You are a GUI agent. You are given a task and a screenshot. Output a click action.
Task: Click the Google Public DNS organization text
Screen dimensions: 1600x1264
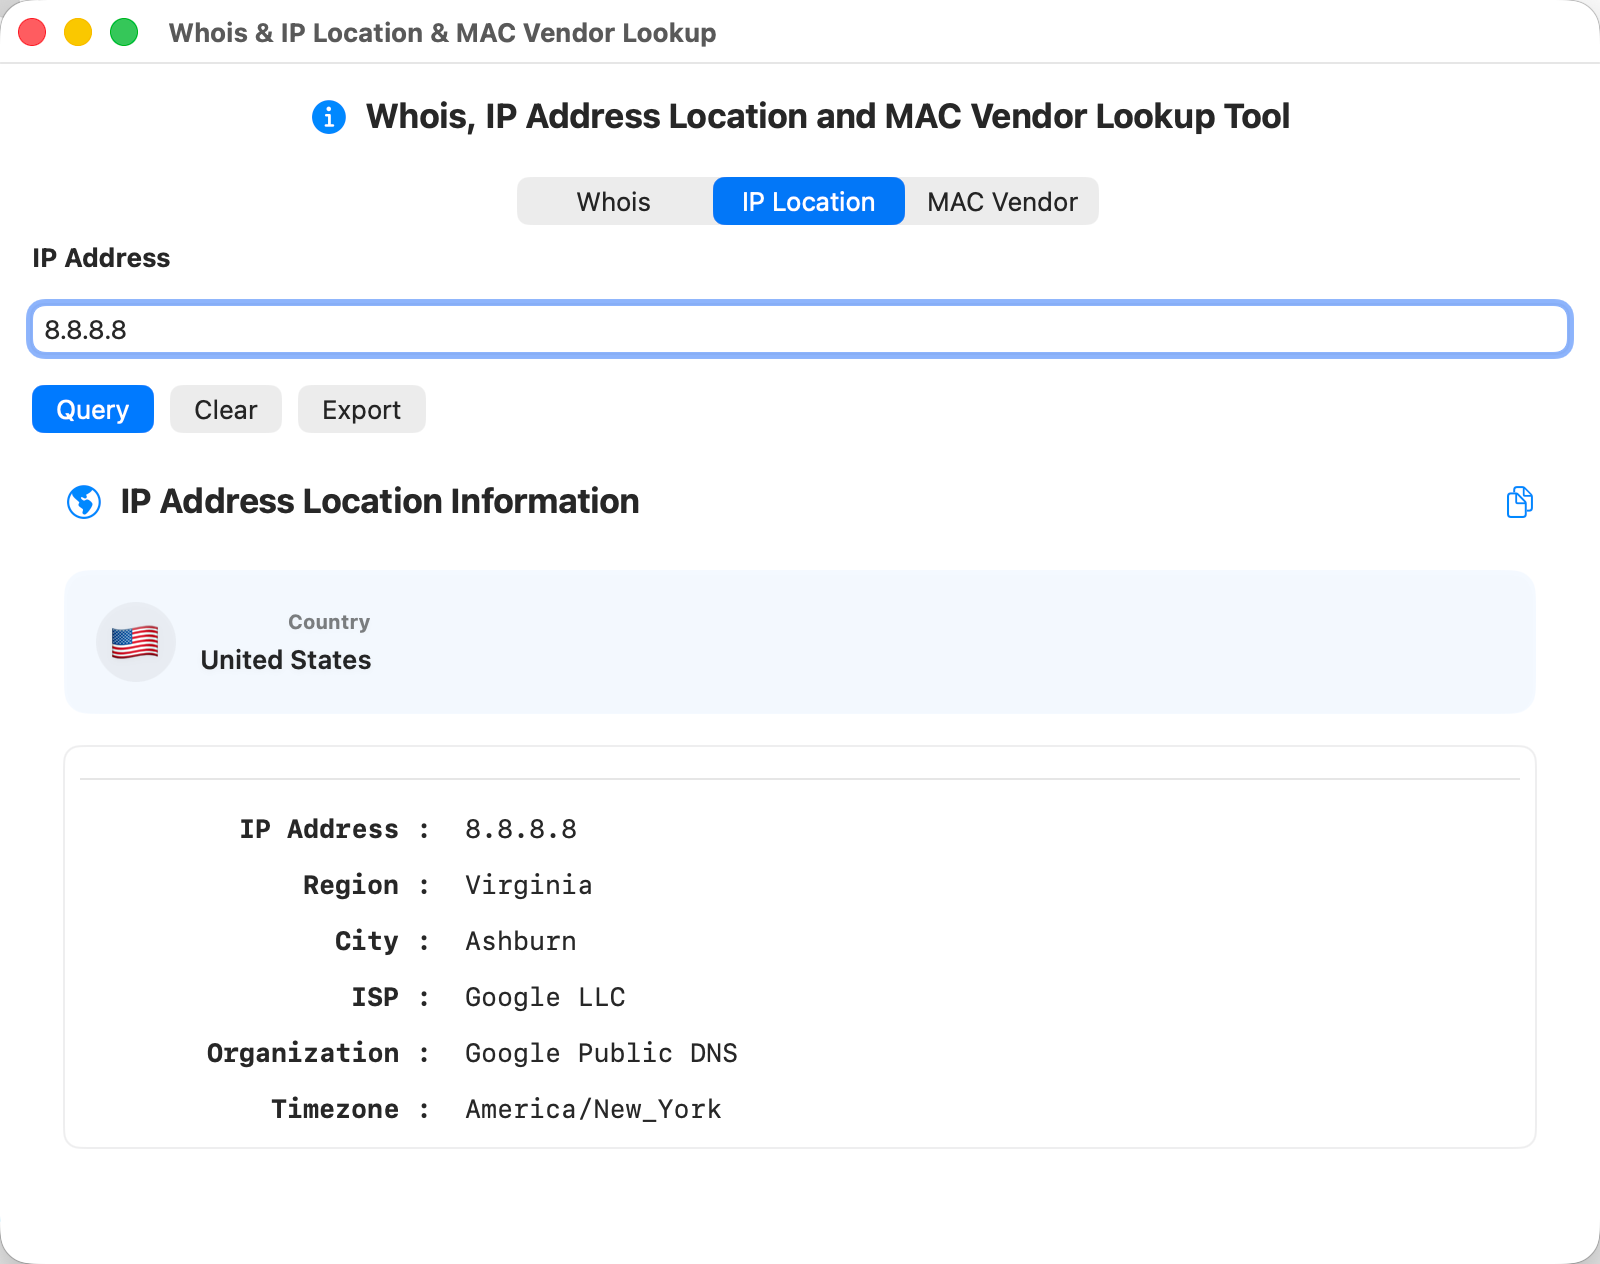600,1053
